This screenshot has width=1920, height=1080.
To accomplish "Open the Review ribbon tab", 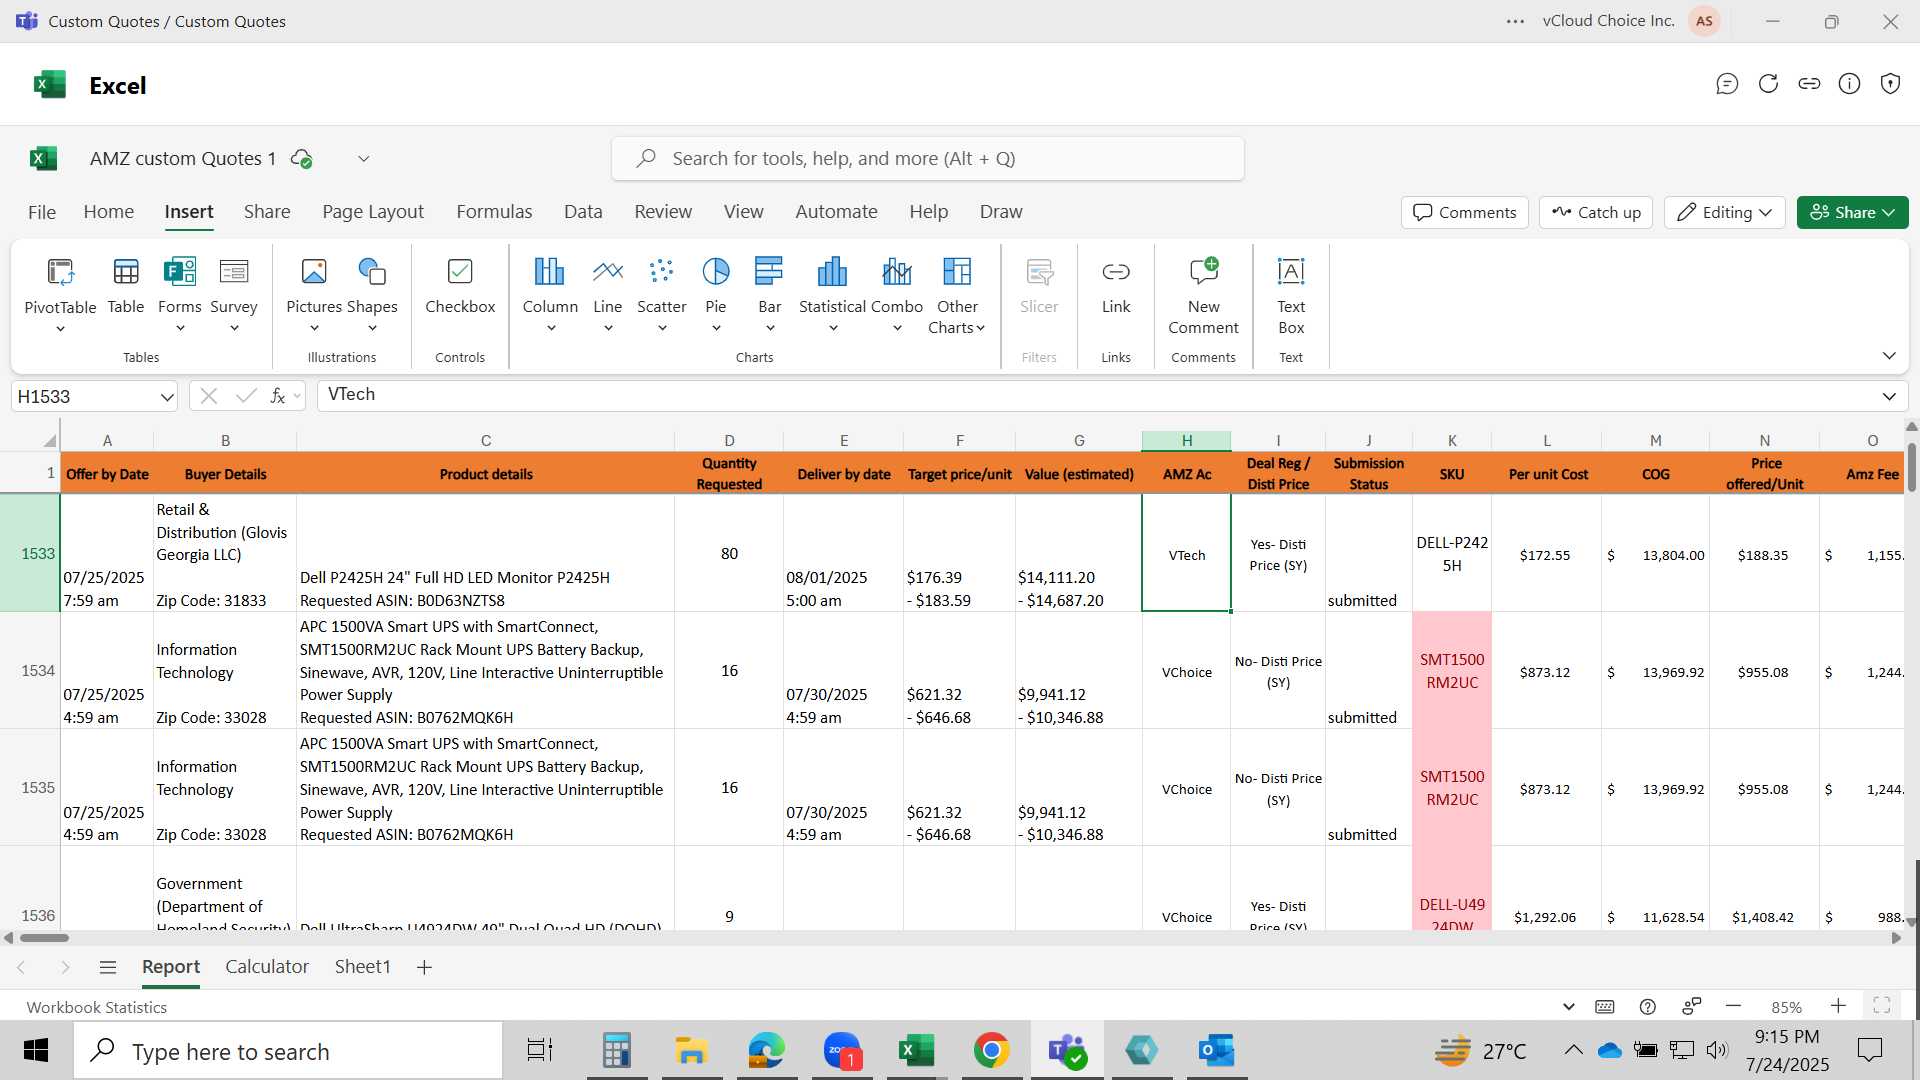I will [x=663, y=212].
